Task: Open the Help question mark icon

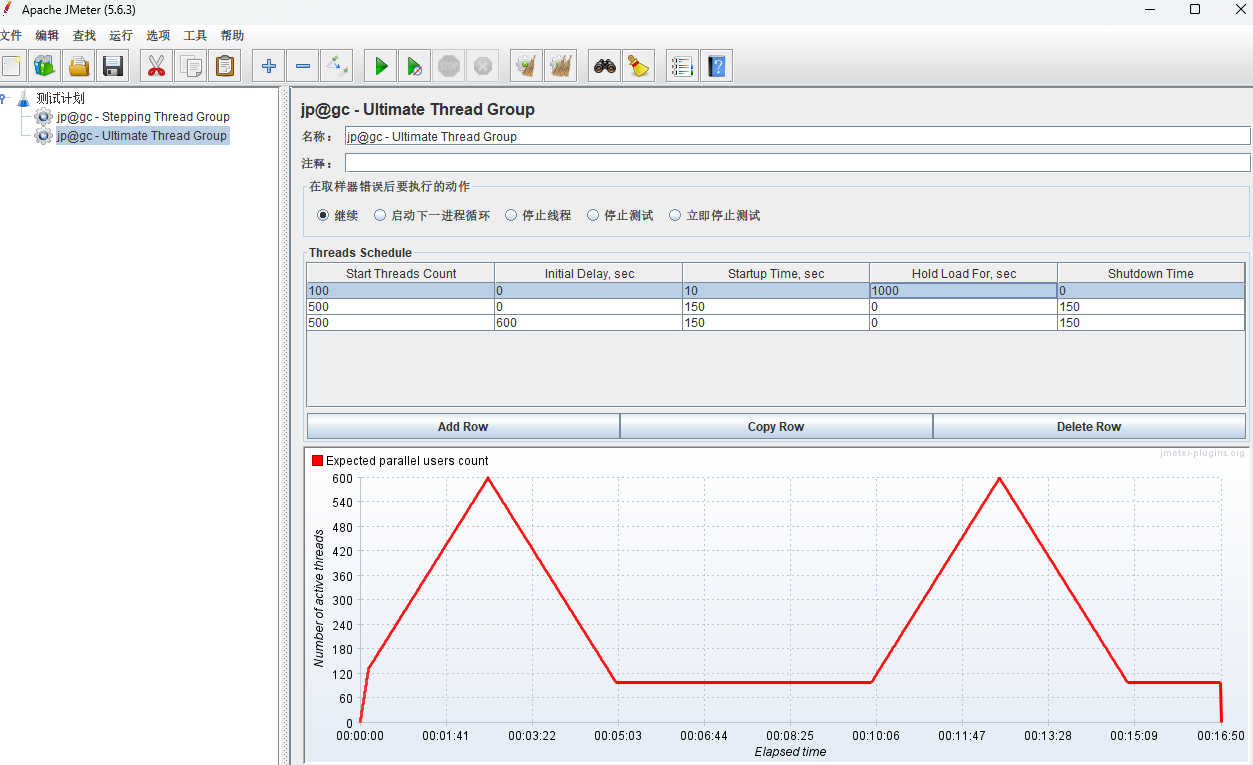Action: pos(716,66)
